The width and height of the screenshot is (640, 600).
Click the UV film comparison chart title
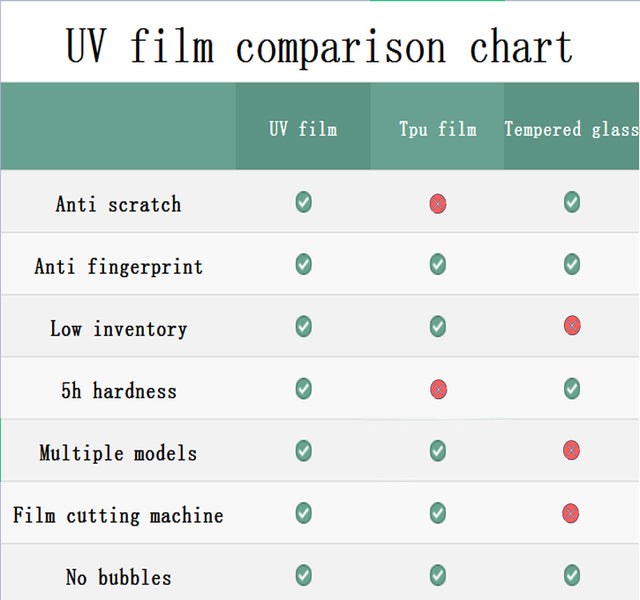319,47
